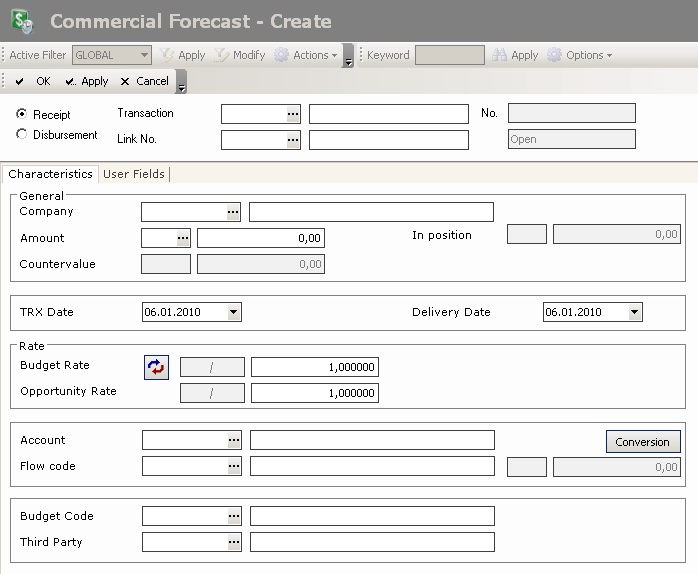Click Cancel with the X icon

[144, 82]
